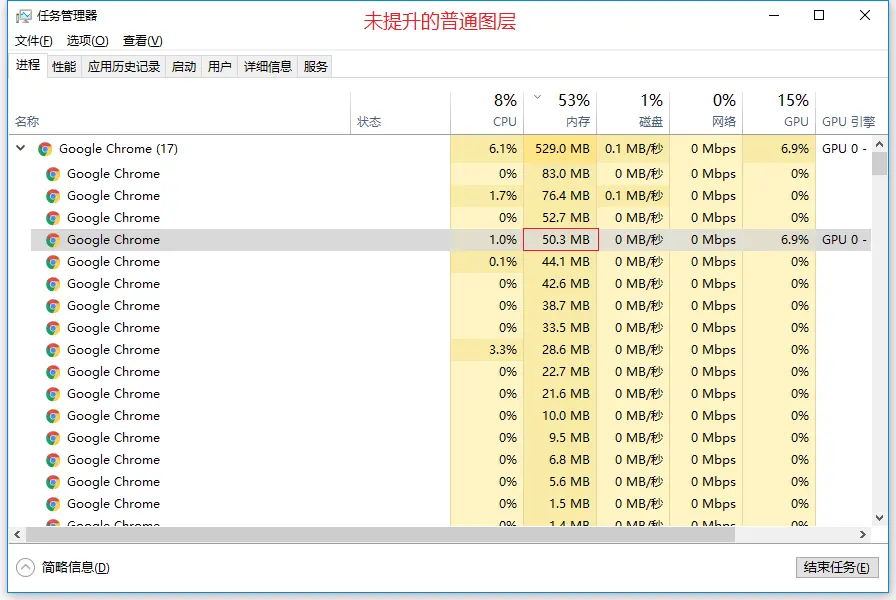Minimize the Task Manager window

(774, 15)
